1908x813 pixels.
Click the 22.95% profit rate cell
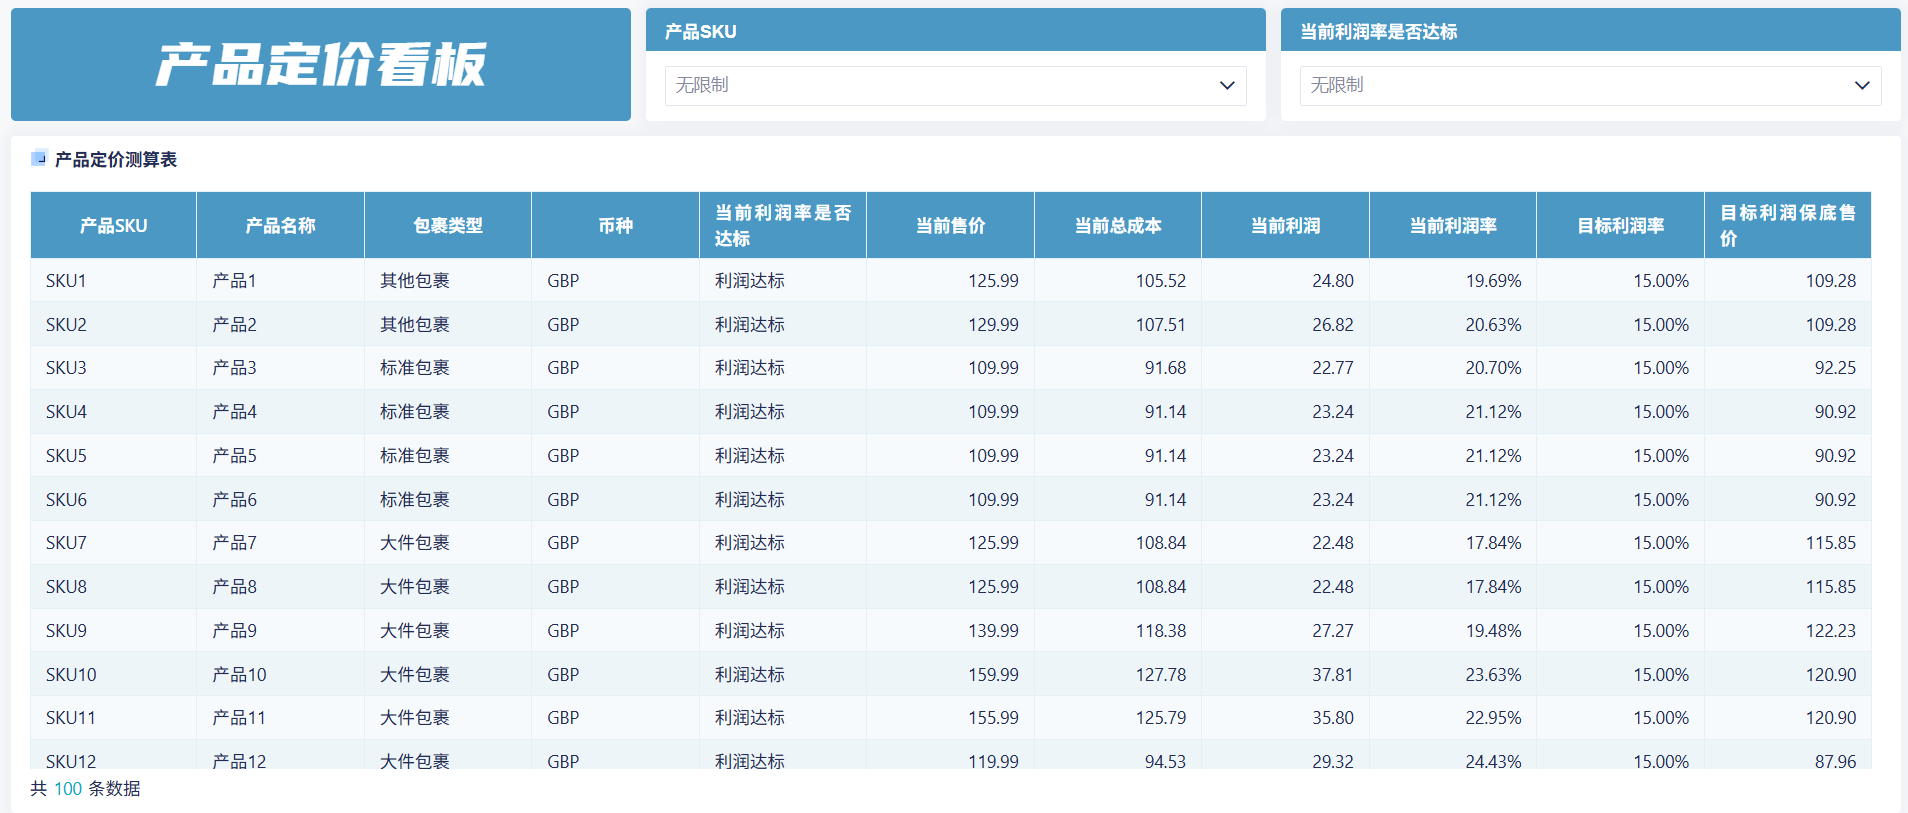point(1453,718)
